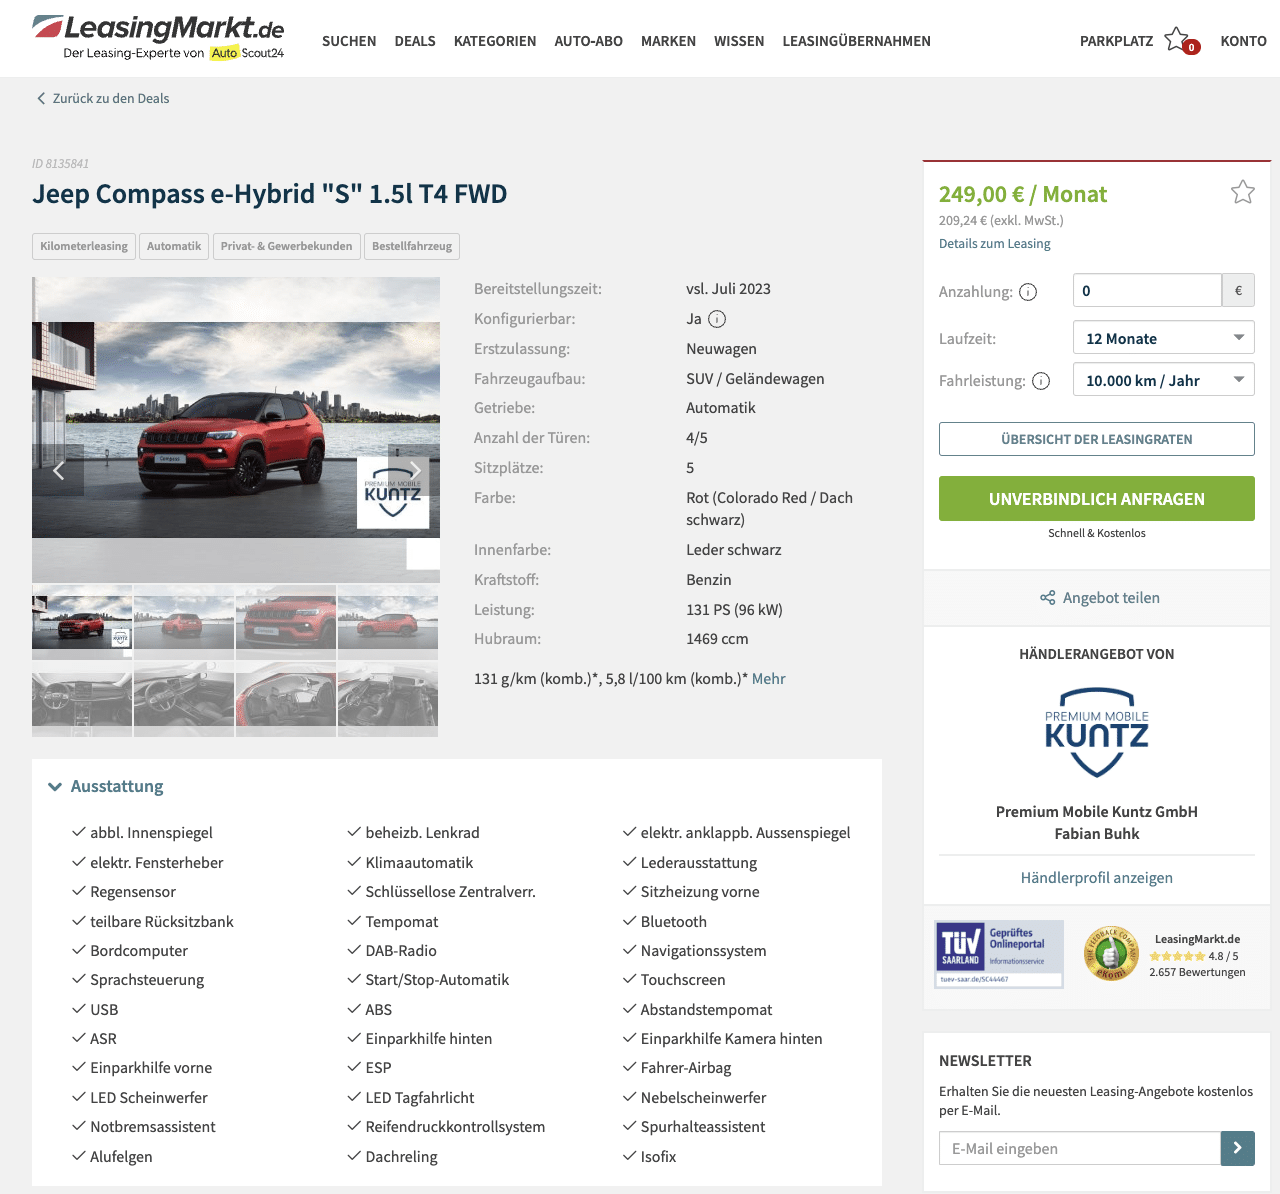Screen dimensions: 1280x1194
Task: Show the previous car image
Action: click(59, 470)
